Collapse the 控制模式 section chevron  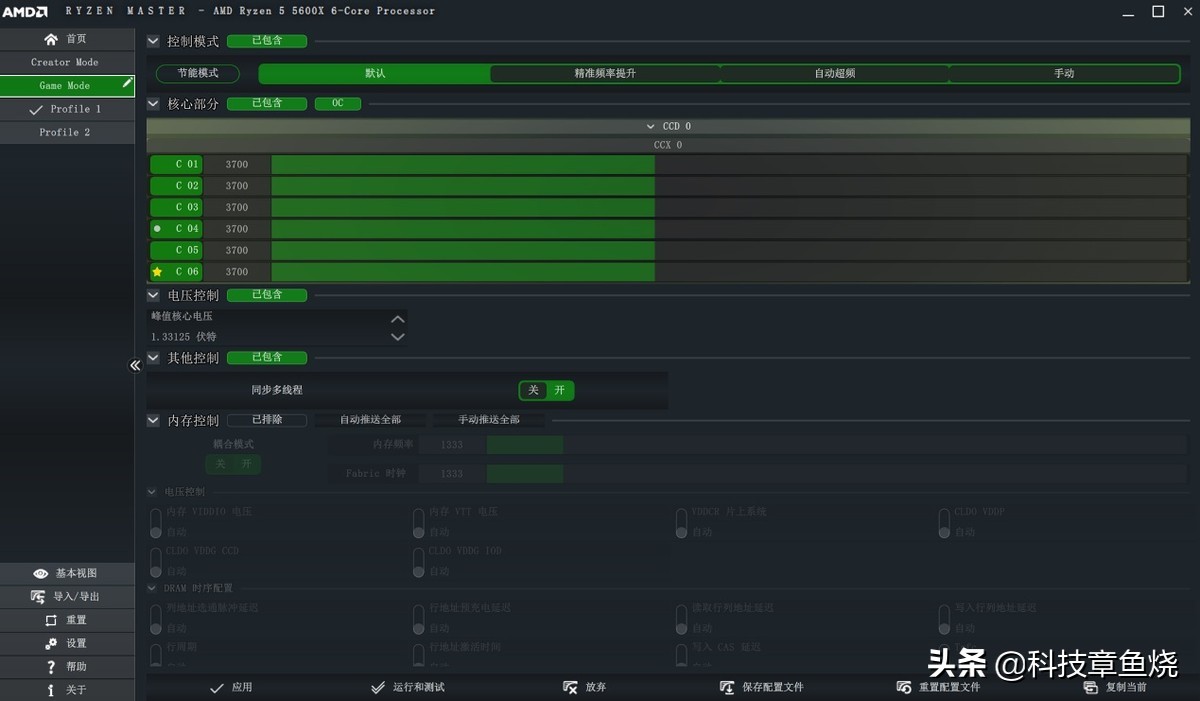[x=153, y=42]
